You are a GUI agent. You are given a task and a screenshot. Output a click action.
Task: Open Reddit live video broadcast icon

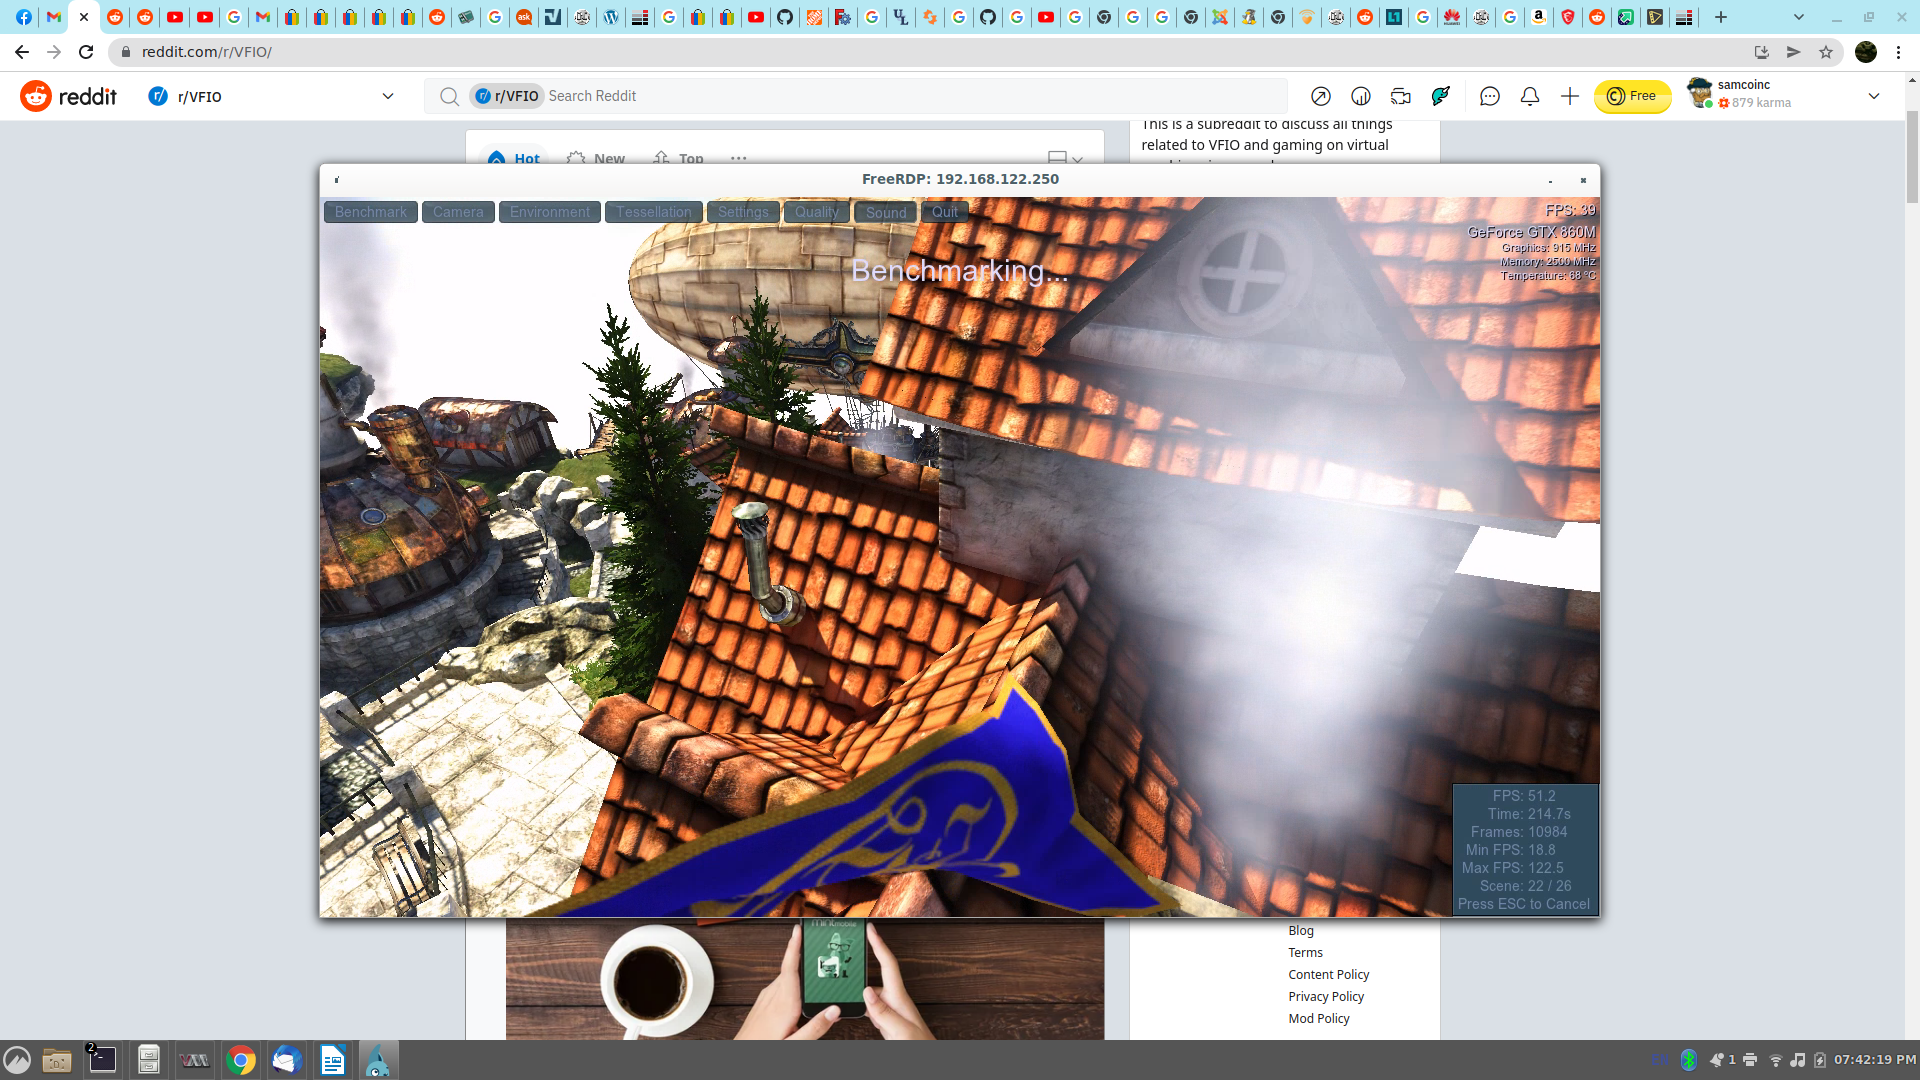pyautogui.click(x=1401, y=96)
